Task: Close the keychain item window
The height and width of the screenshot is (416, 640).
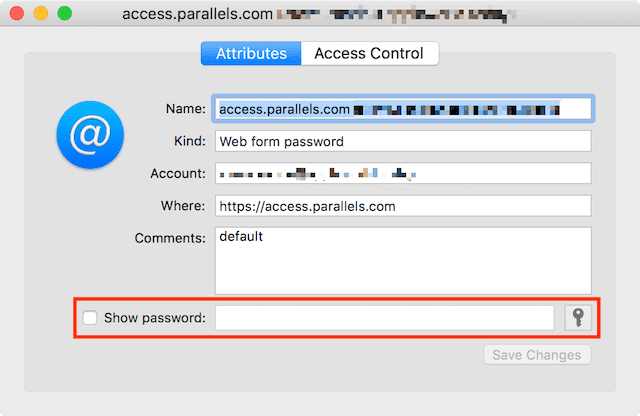Action: click(x=17, y=16)
